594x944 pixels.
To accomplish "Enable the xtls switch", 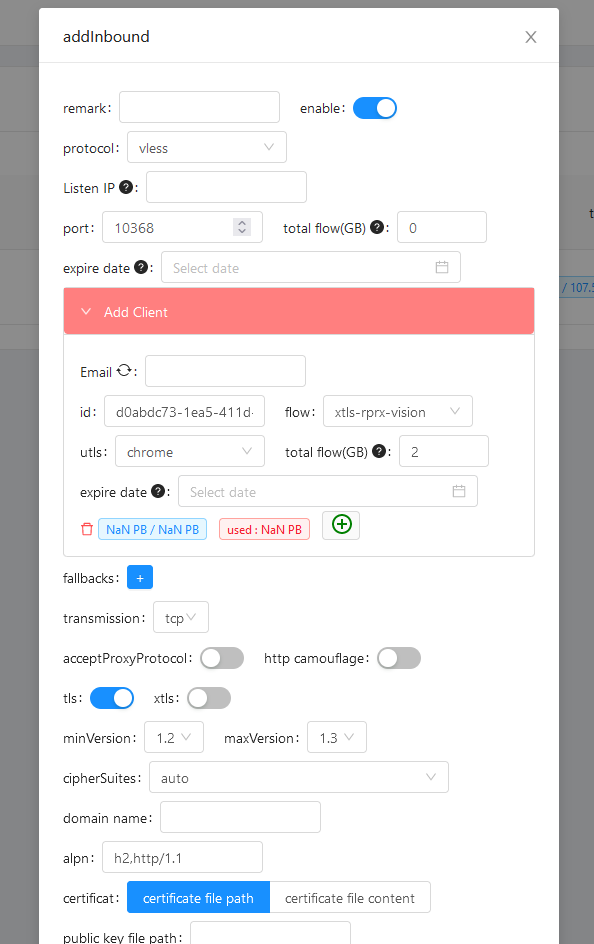I will [209, 698].
